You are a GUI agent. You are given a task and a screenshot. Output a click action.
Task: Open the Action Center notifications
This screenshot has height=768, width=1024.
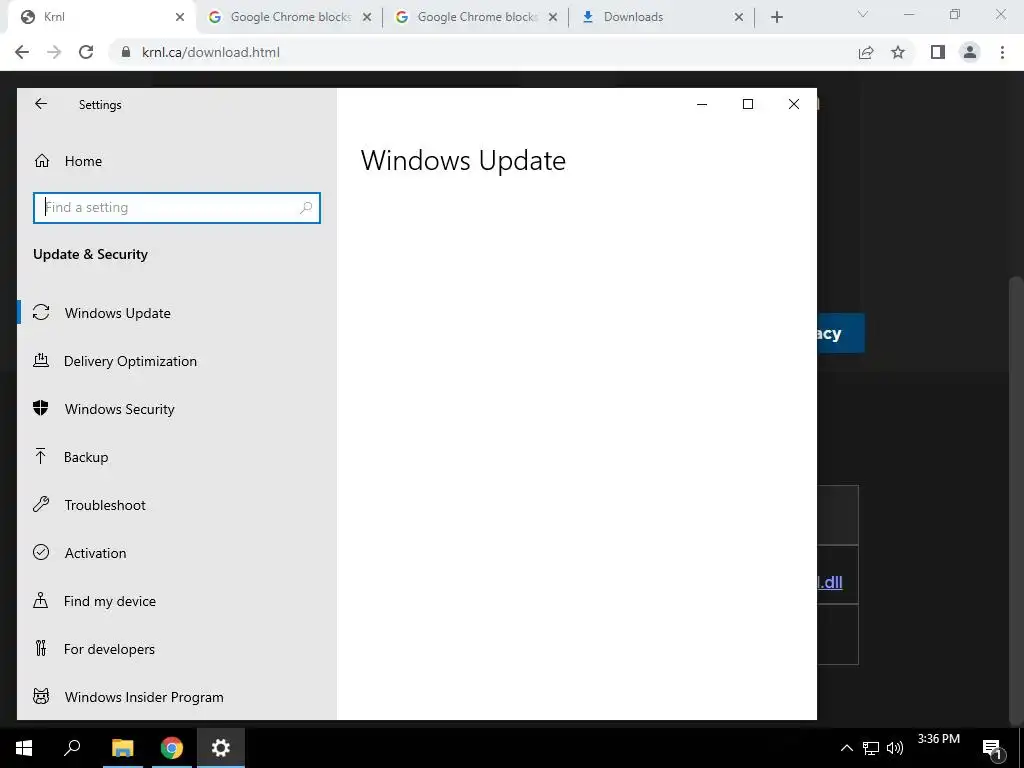[x=993, y=748]
